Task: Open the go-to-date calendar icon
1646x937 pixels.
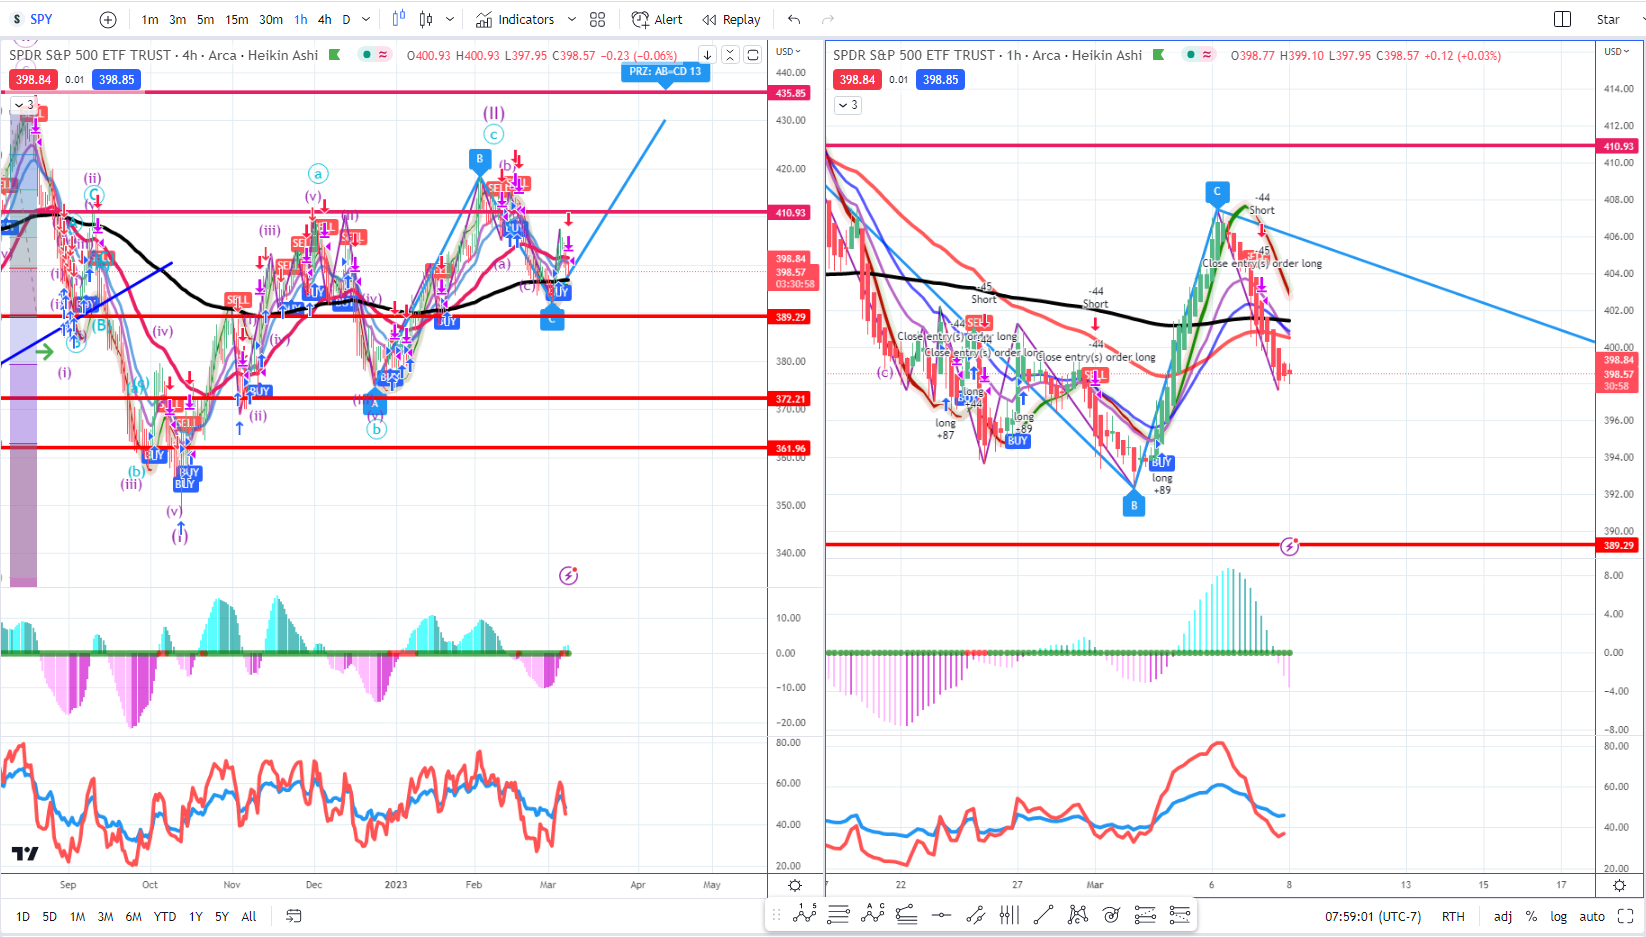Action: pos(294,916)
